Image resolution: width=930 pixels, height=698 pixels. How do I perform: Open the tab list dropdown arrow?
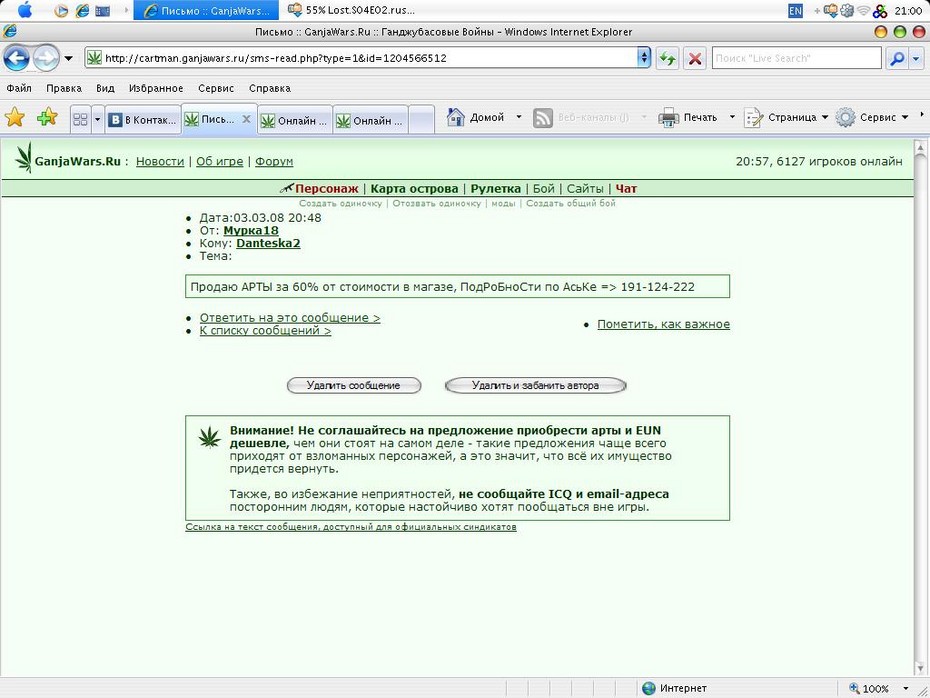(x=97, y=120)
